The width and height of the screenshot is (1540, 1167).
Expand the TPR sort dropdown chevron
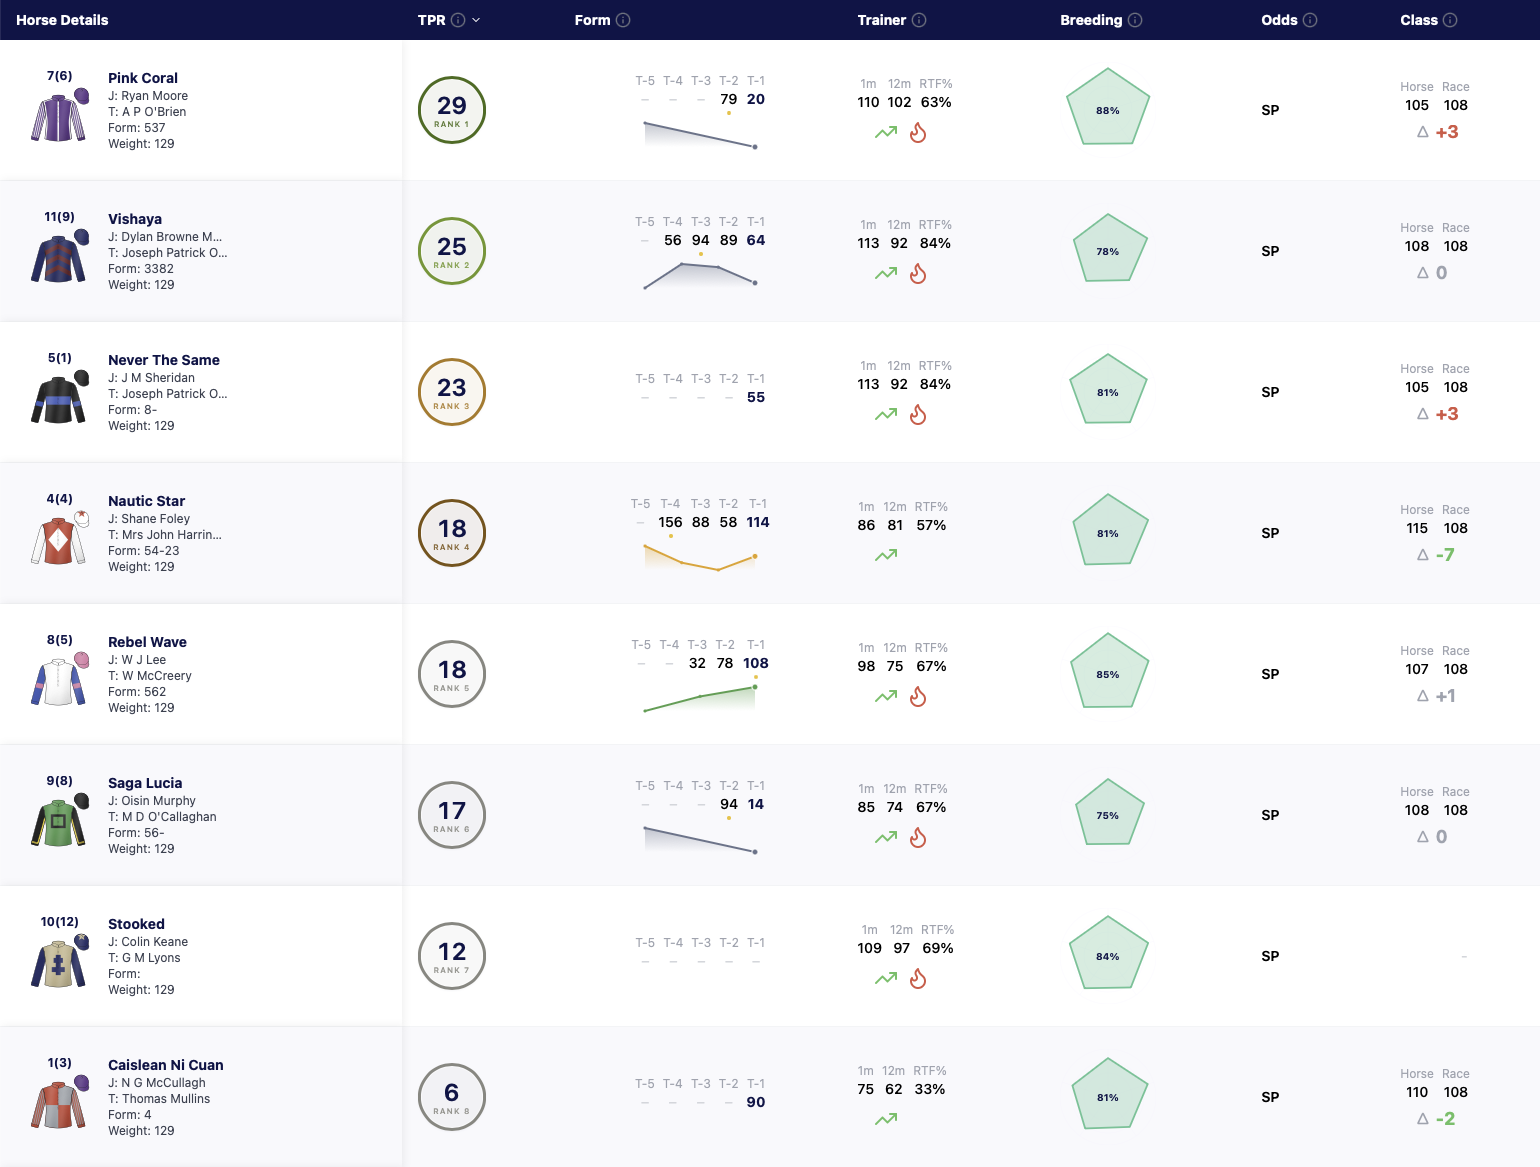[x=476, y=20]
